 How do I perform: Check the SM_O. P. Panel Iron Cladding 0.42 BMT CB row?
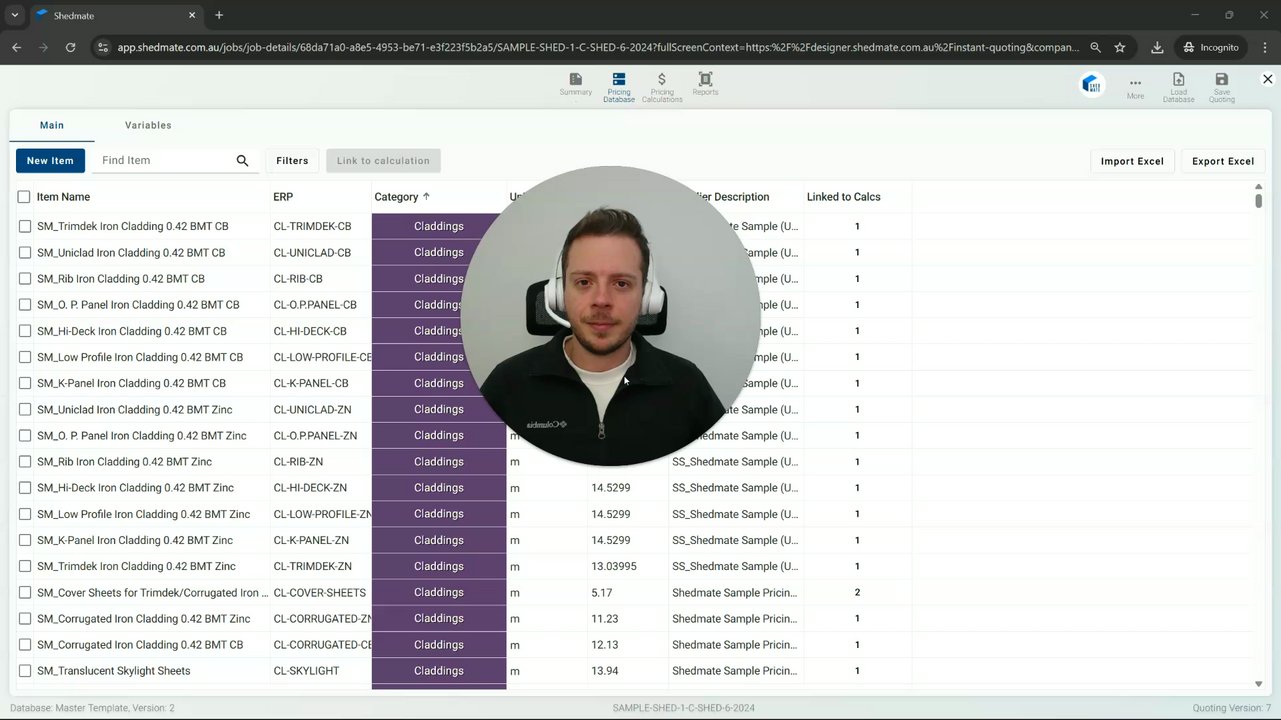point(25,304)
